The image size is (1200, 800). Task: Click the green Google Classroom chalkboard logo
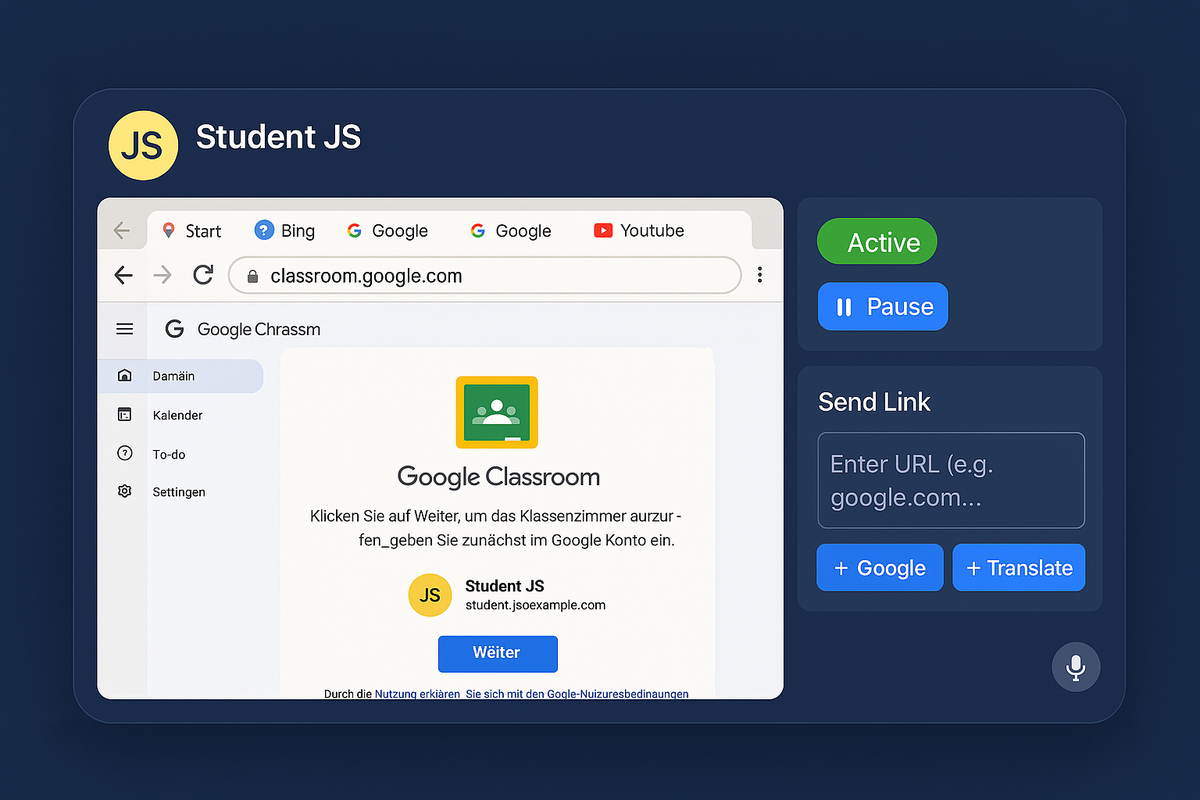click(497, 412)
